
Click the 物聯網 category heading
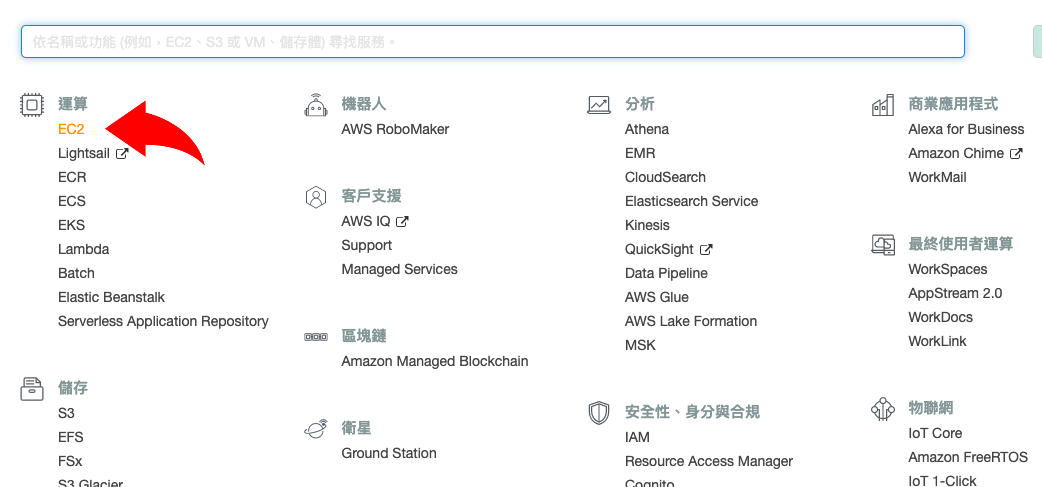931,408
